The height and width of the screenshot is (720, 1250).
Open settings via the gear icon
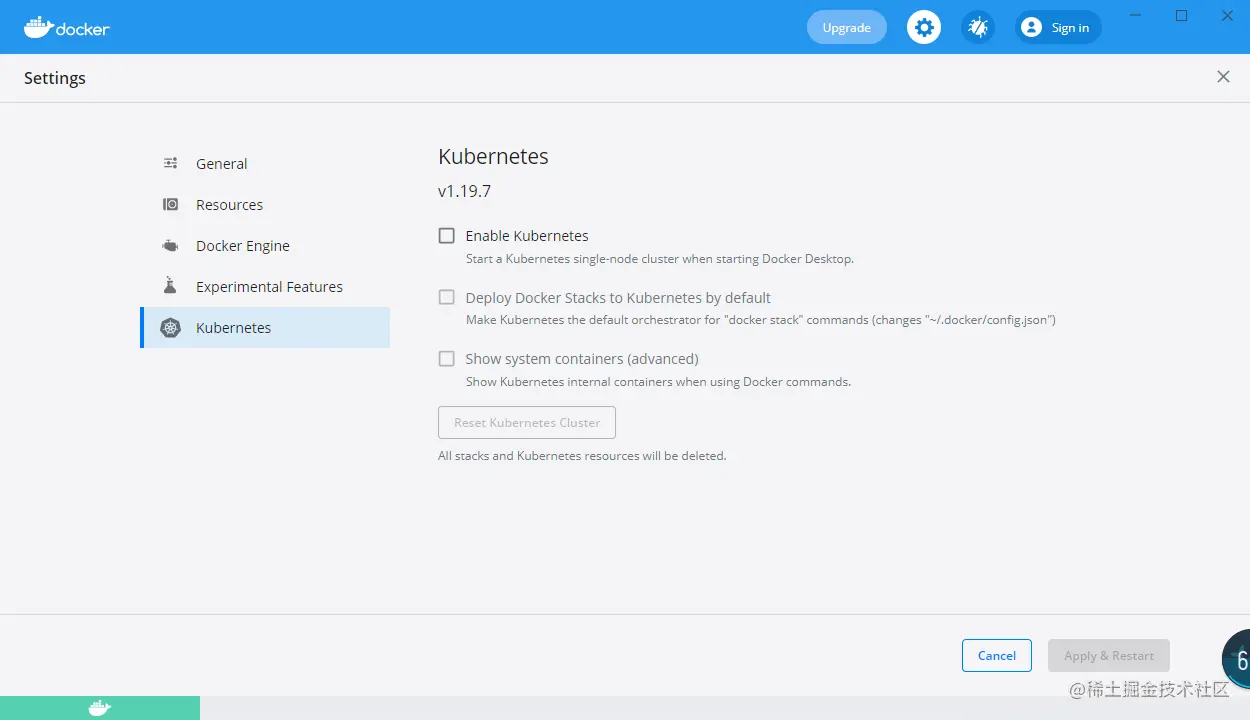click(x=924, y=27)
